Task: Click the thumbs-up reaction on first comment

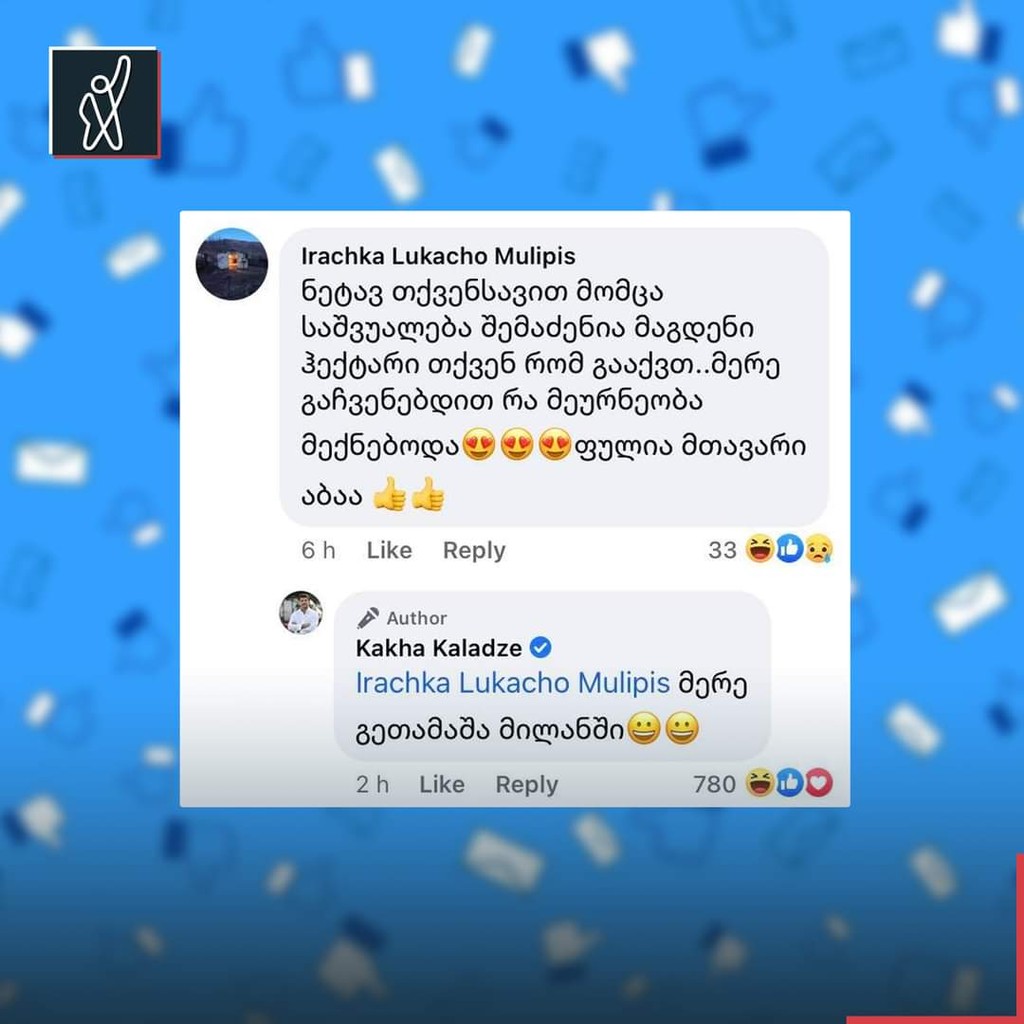Action: (x=789, y=549)
